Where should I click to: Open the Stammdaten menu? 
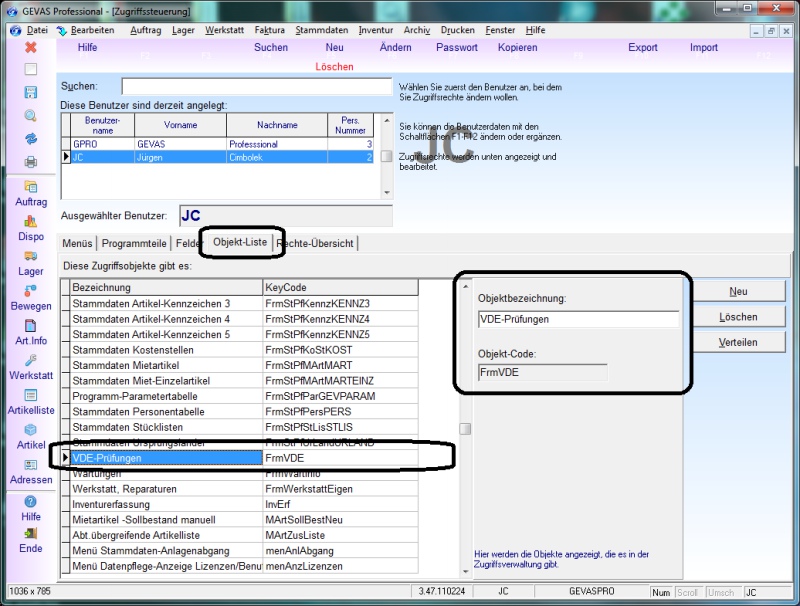point(321,30)
